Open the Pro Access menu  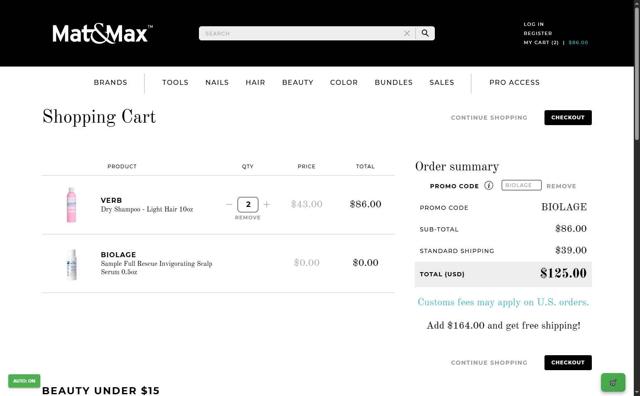click(514, 82)
